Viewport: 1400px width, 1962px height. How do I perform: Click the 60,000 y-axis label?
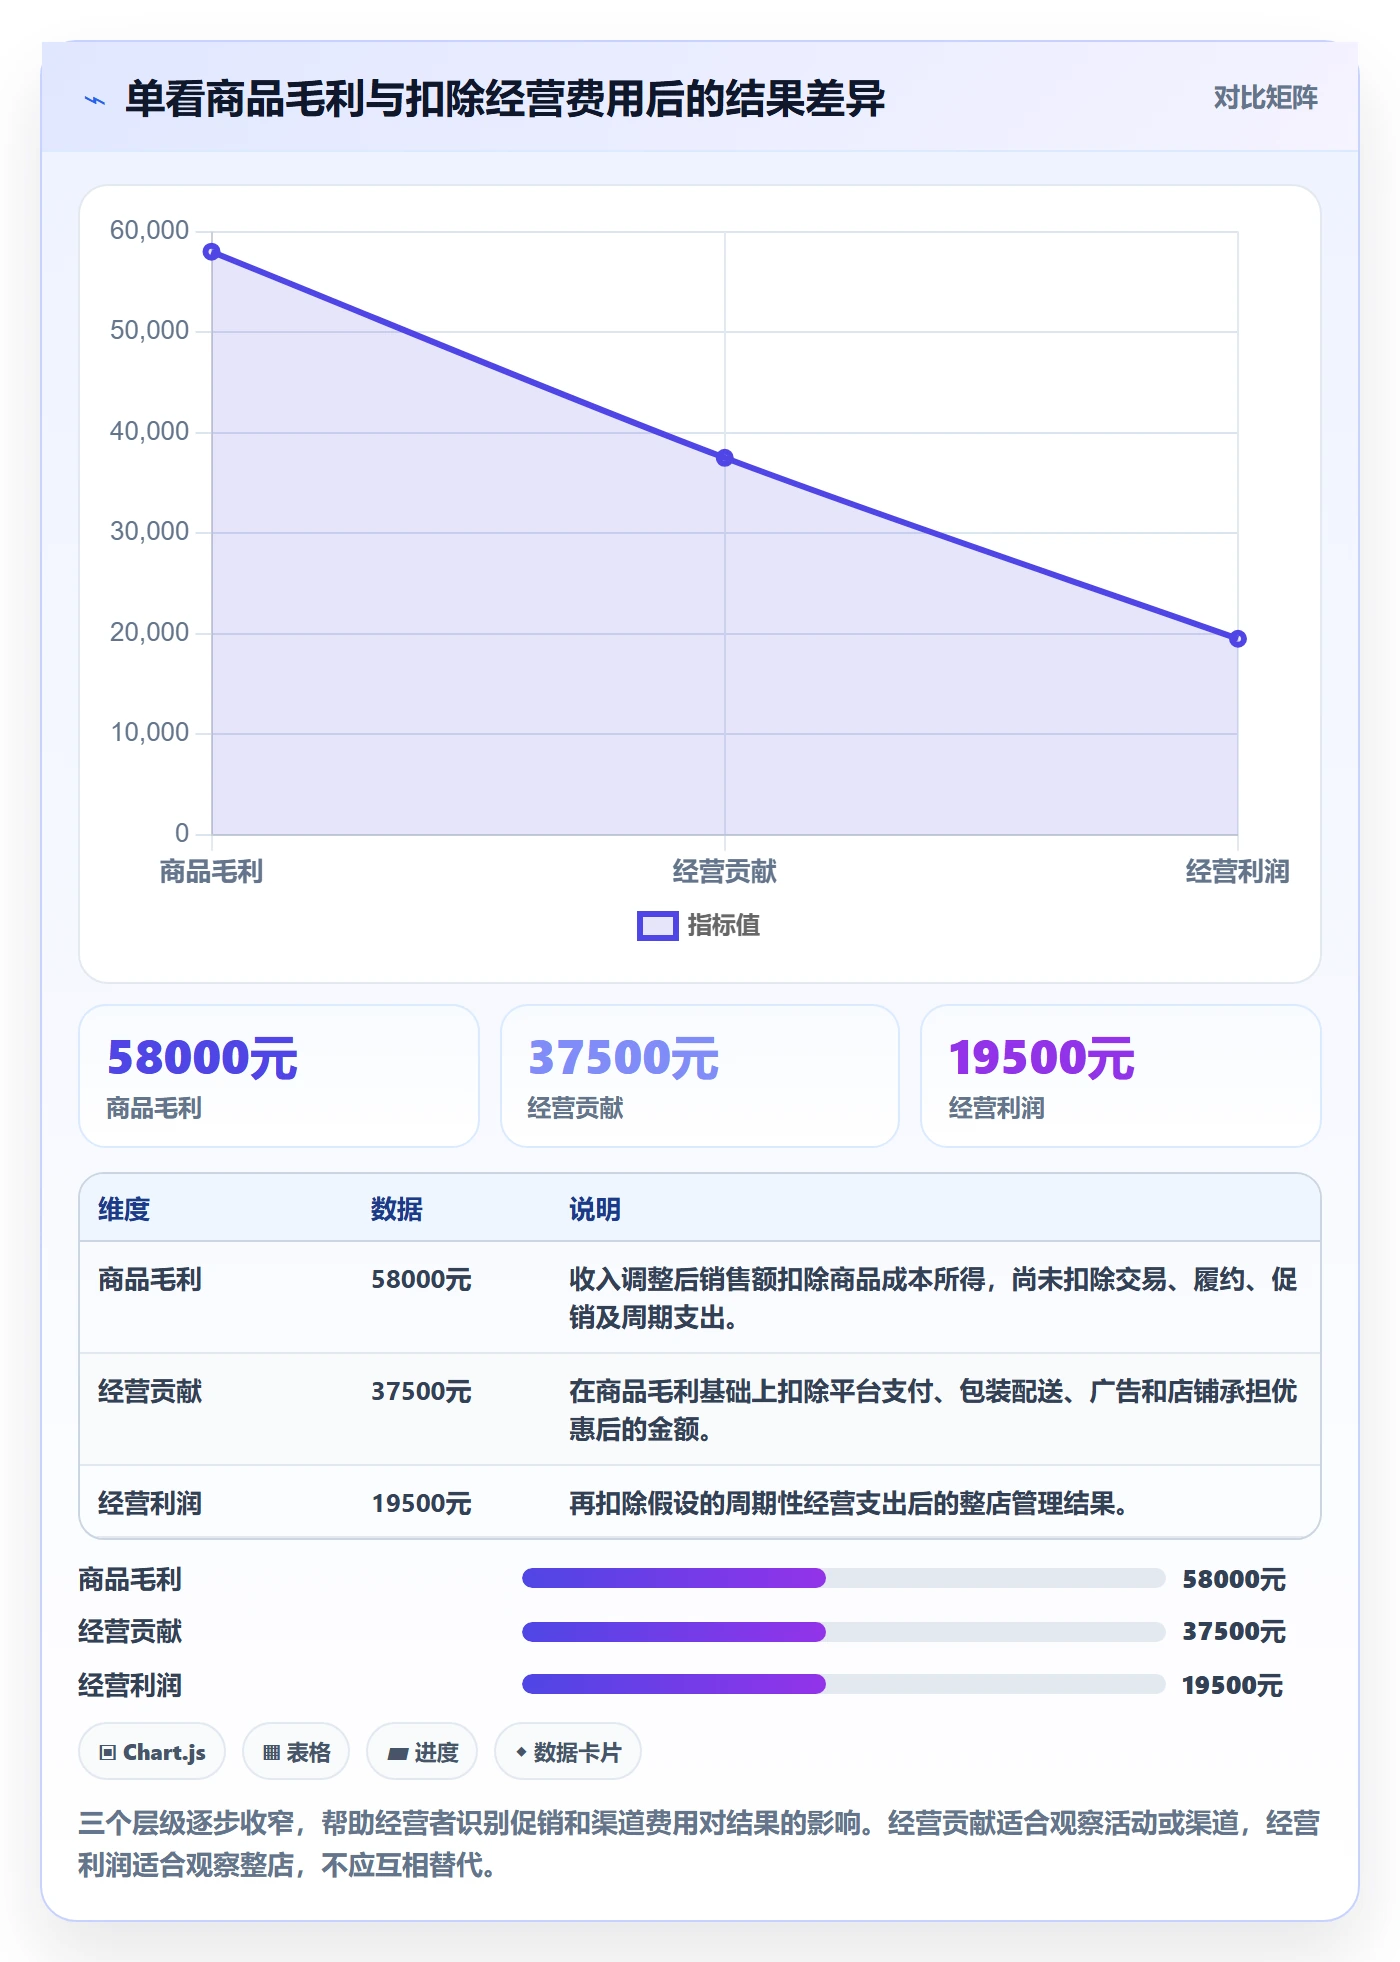[x=149, y=231]
